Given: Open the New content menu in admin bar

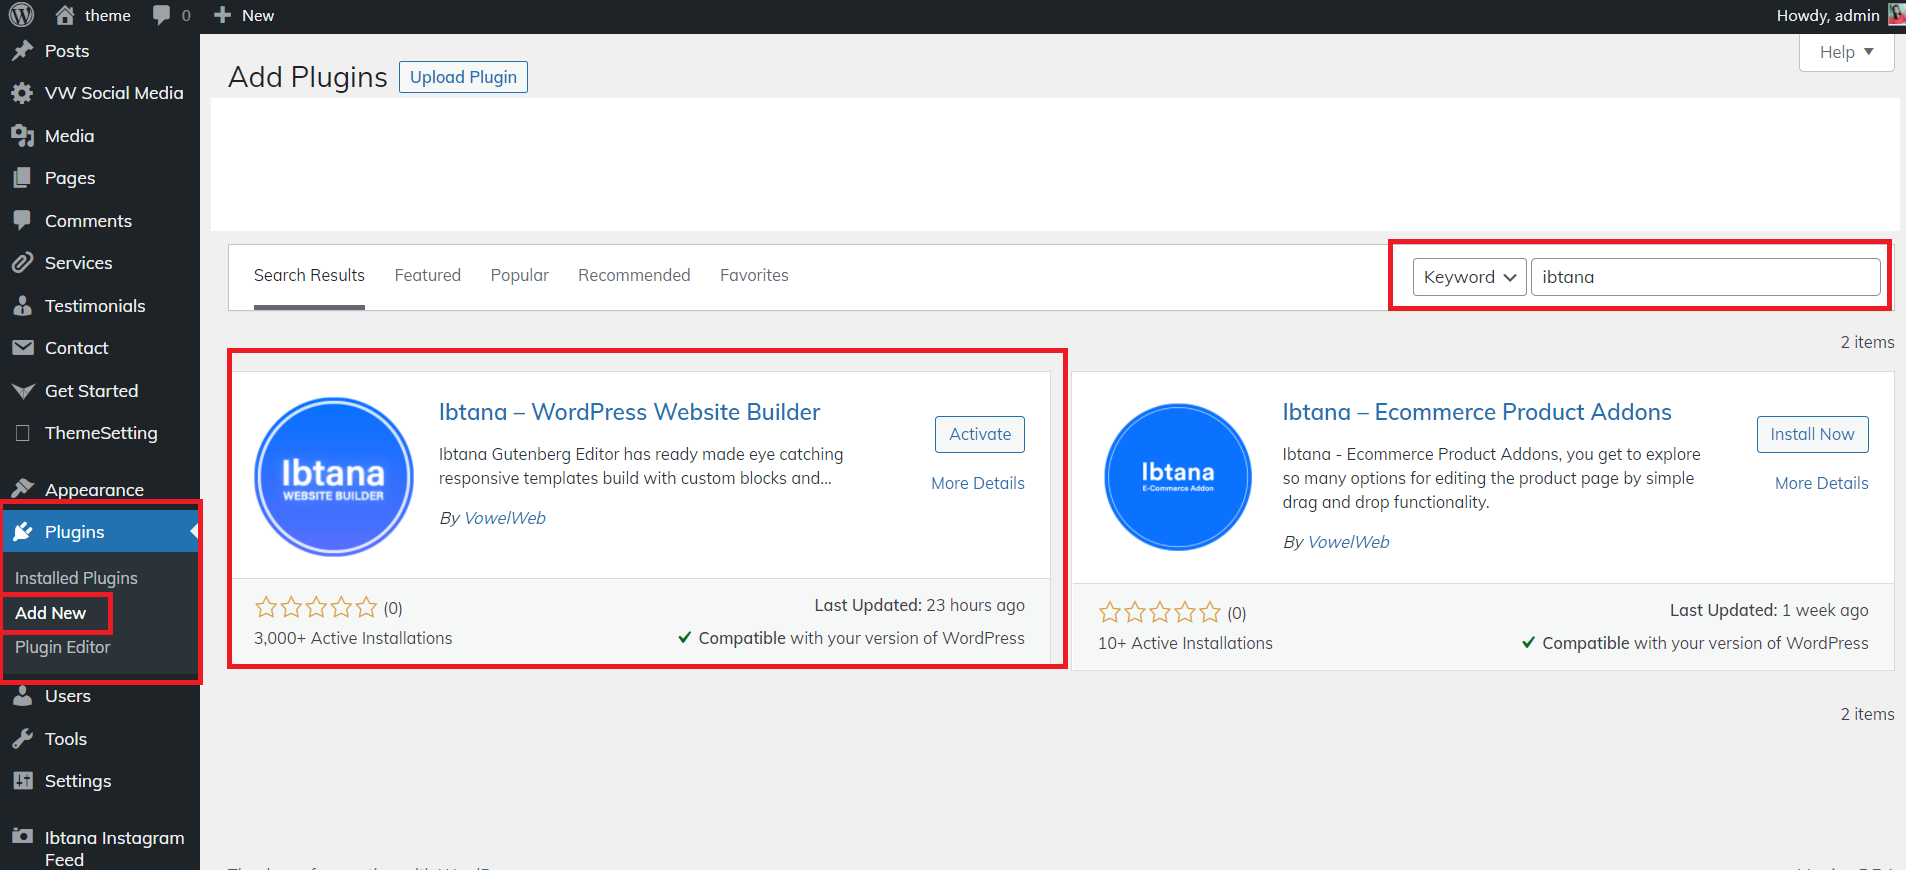Looking at the screenshot, I should tap(245, 15).
